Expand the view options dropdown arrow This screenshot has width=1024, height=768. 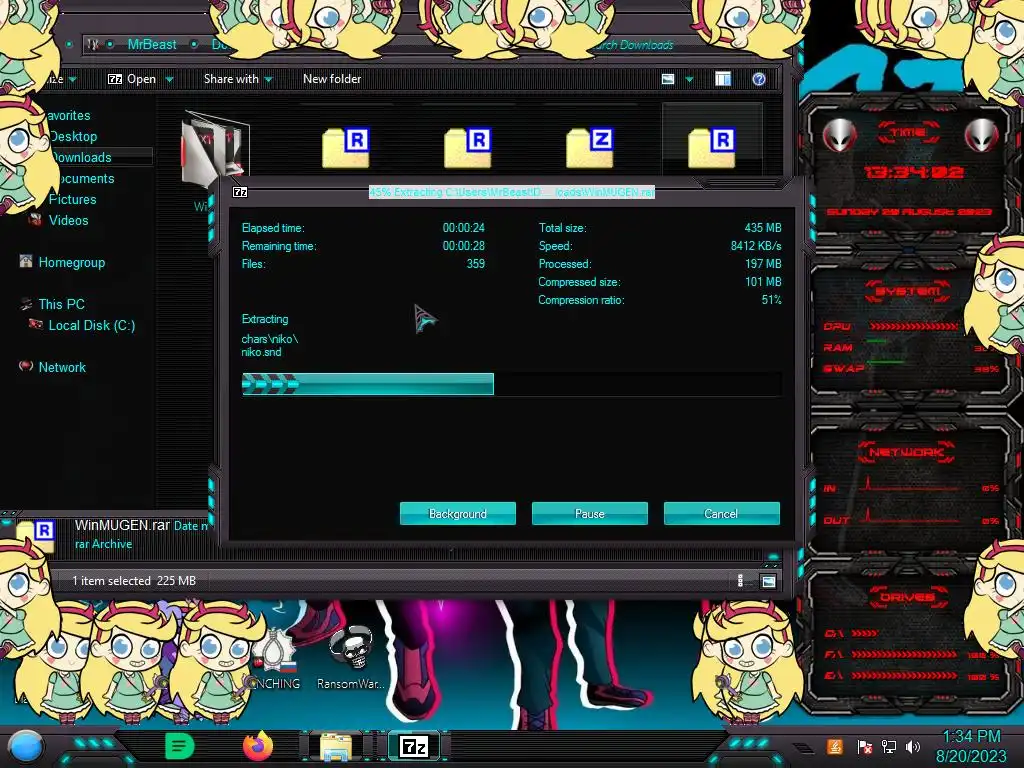690,80
